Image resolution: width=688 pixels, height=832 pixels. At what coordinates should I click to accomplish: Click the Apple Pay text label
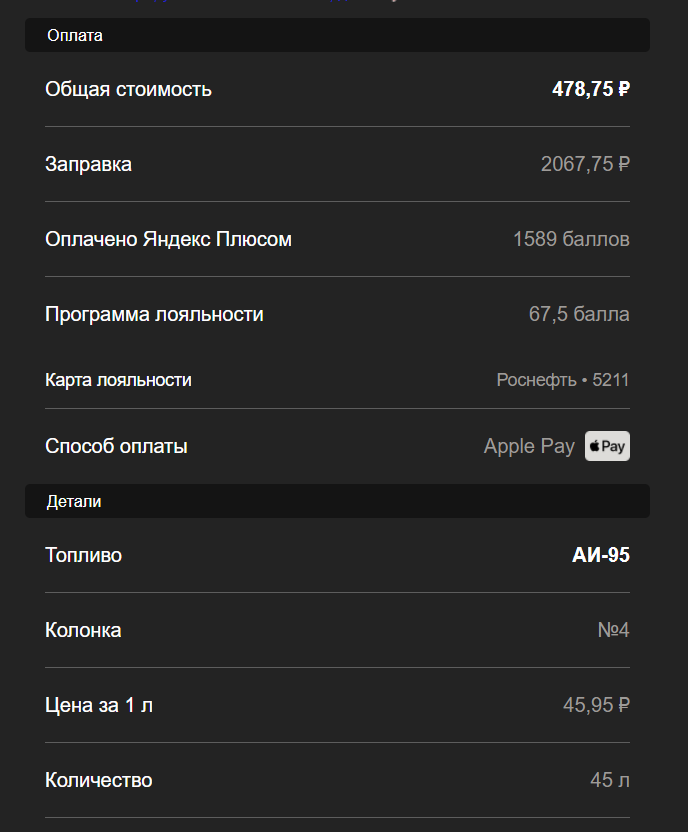pos(529,446)
